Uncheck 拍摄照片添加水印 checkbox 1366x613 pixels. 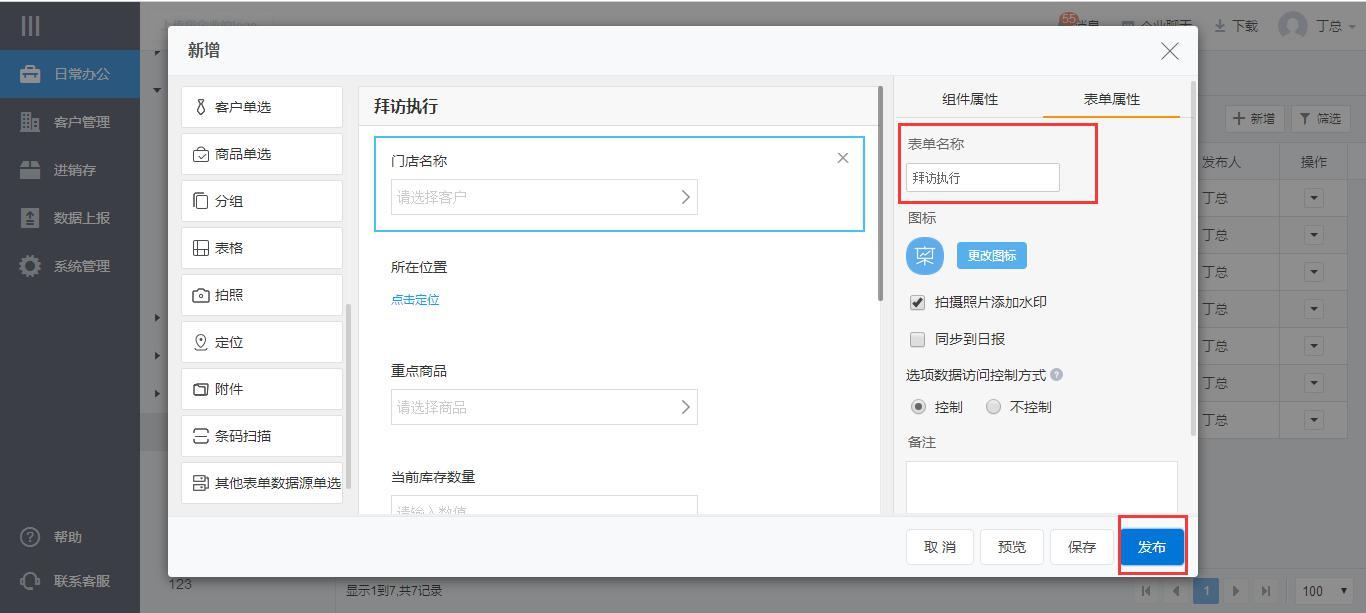pos(917,302)
